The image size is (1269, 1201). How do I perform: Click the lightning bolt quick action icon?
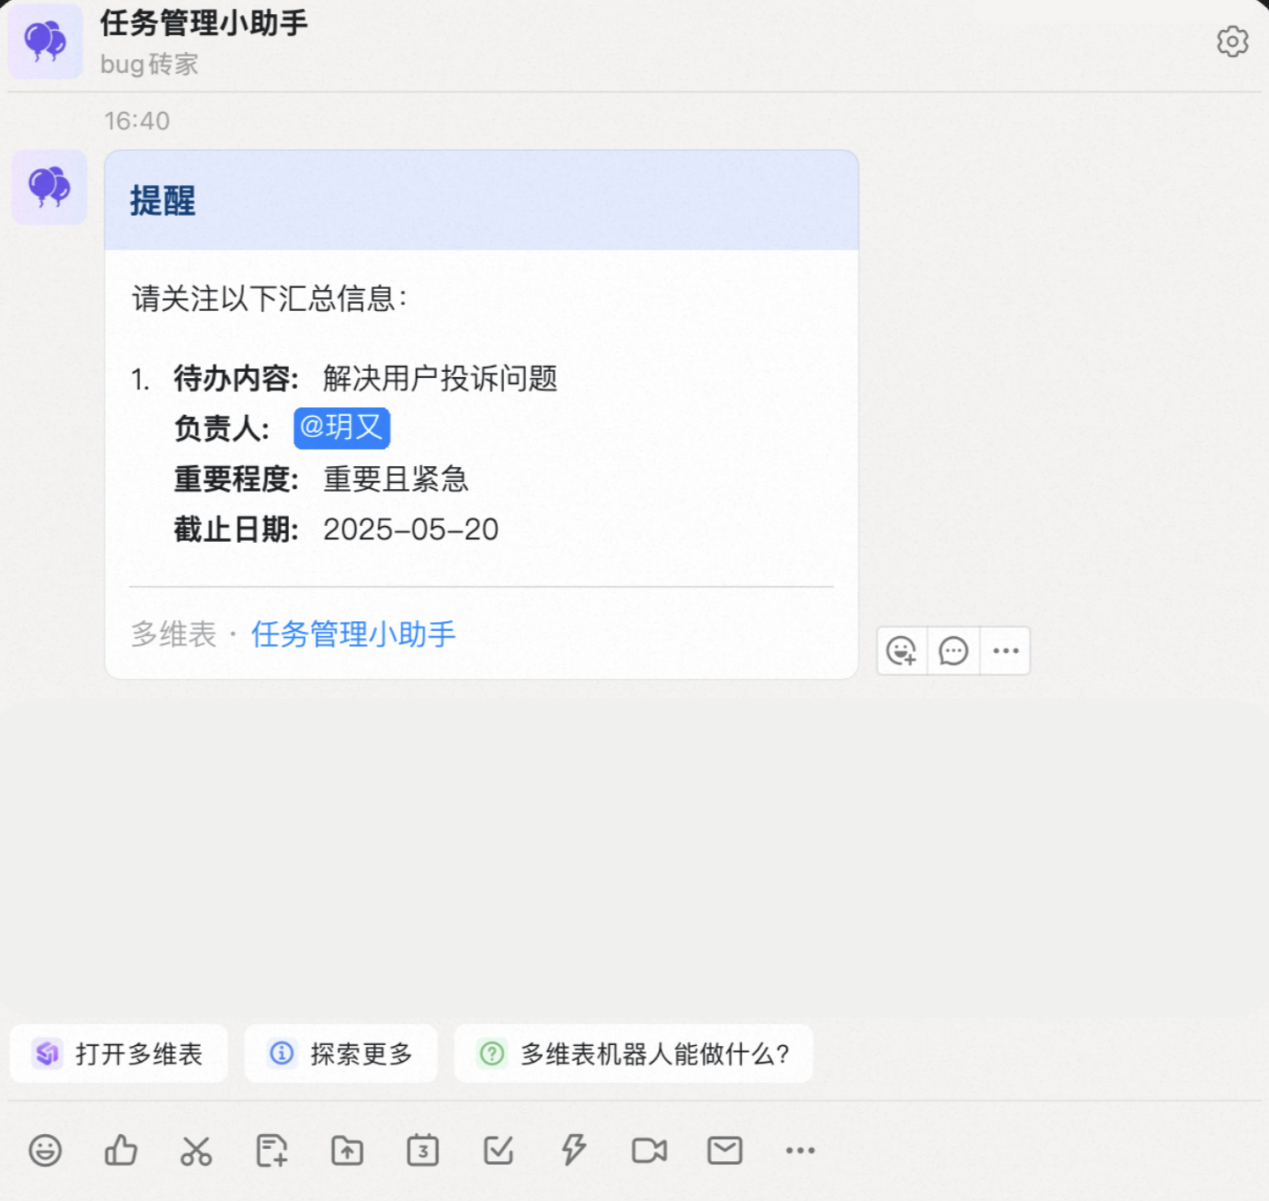(573, 1151)
